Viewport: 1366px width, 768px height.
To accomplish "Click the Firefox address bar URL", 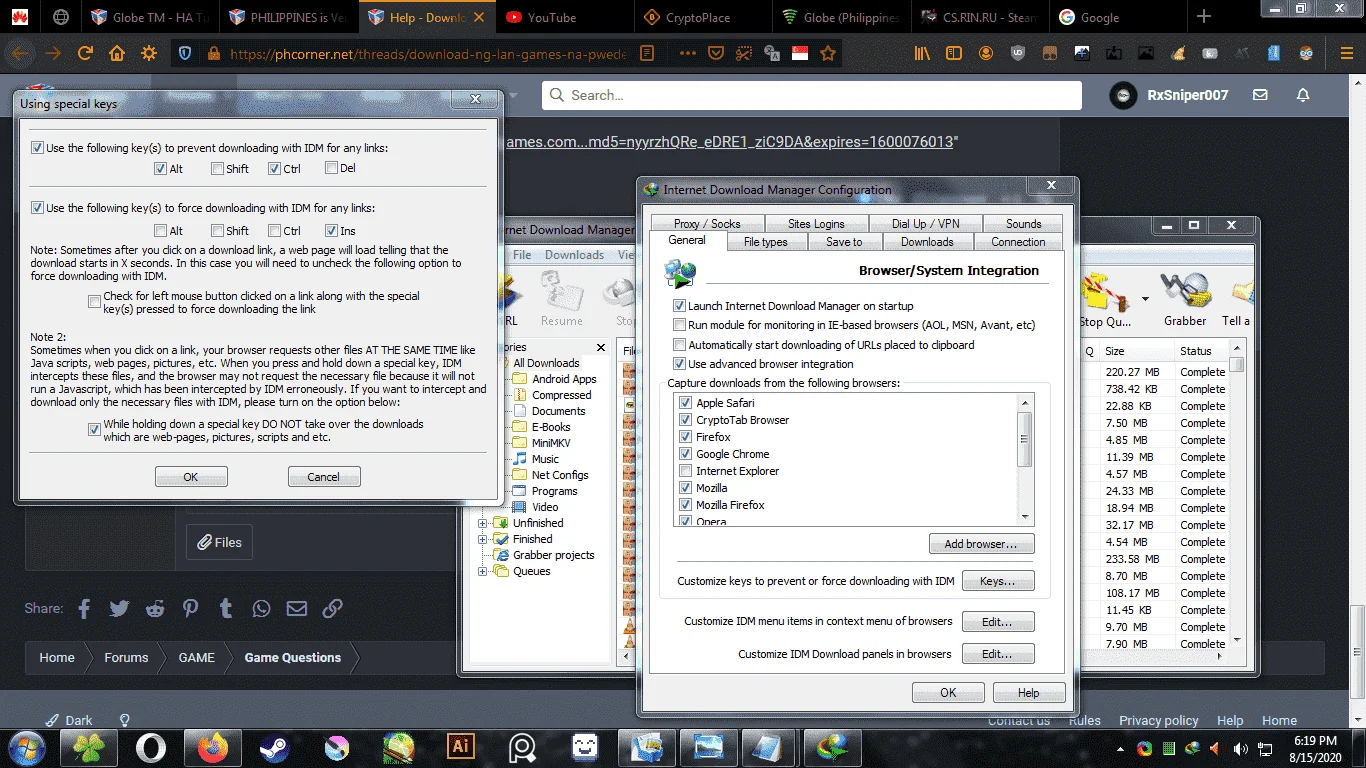I will (x=428, y=54).
